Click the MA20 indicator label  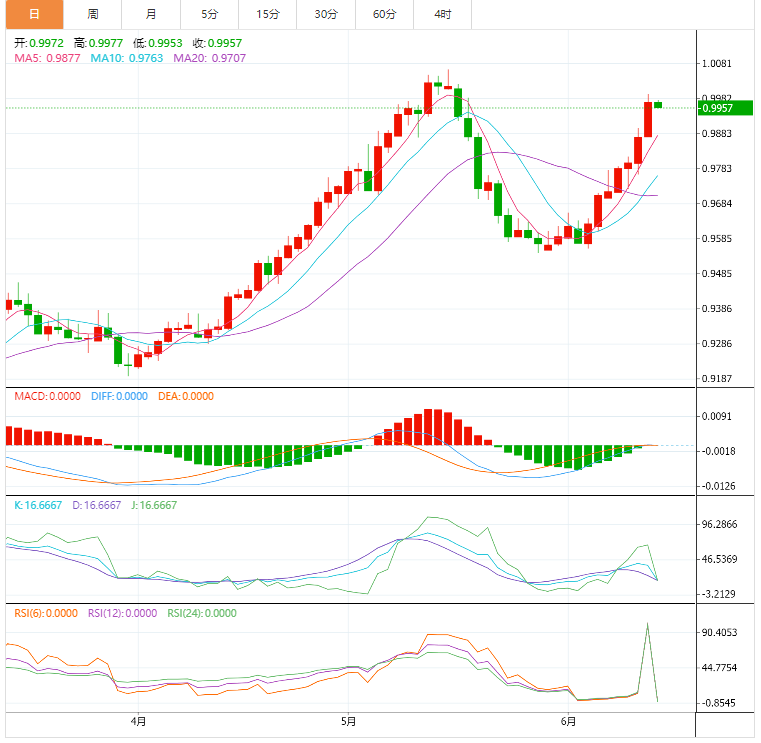tap(210, 58)
